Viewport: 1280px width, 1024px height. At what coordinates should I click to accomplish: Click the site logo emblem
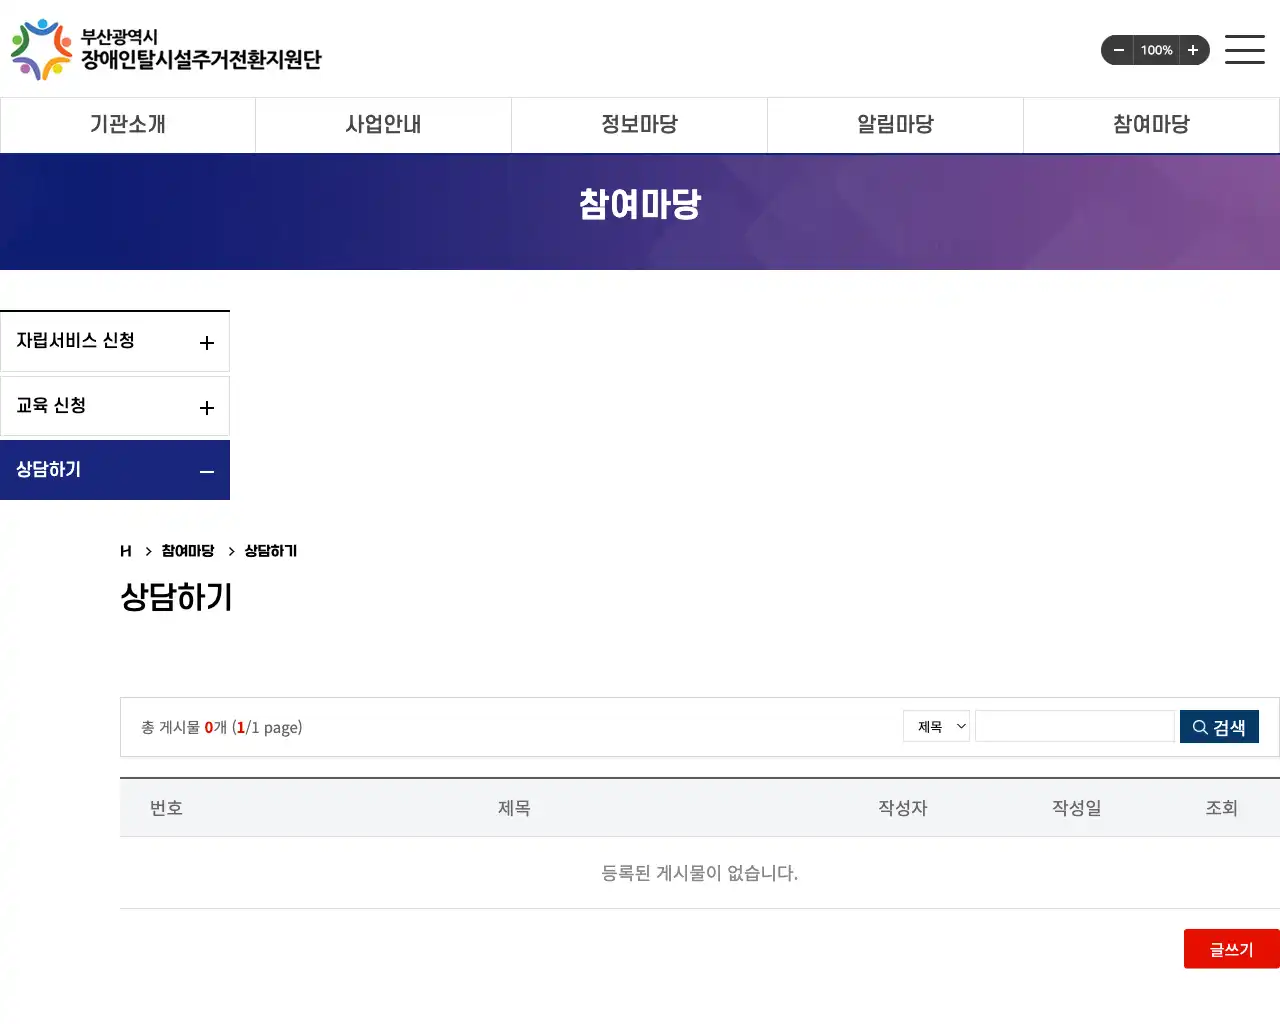point(41,49)
